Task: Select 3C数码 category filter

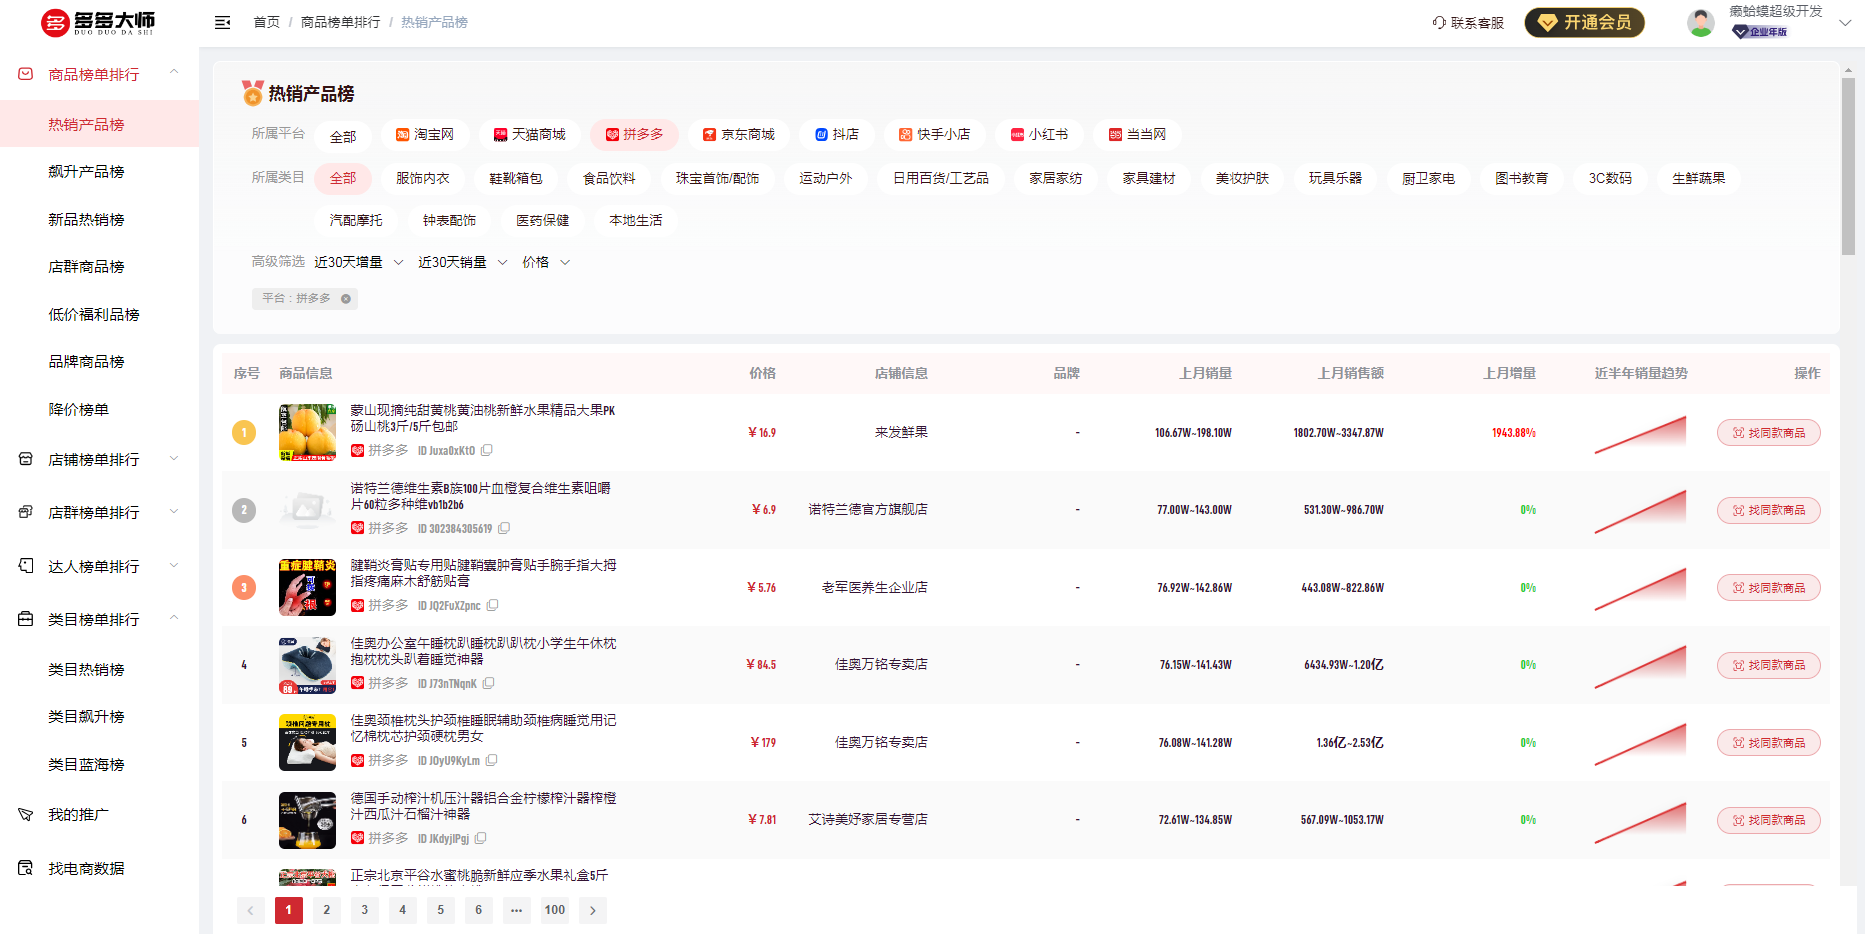Action: 1610,178
